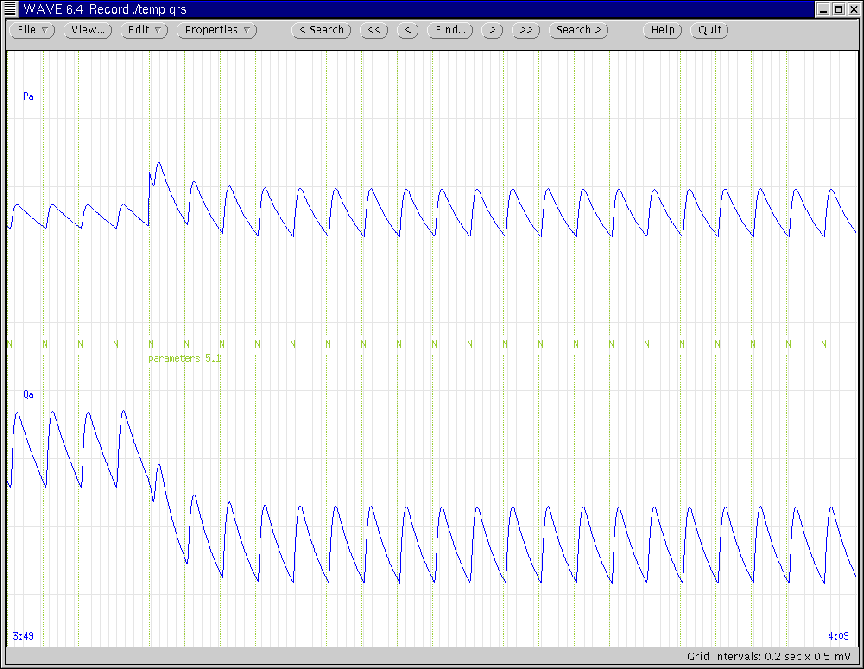The image size is (864, 669).
Task: Select the 'parameters 5.1' annotation text
Action: (185, 357)
